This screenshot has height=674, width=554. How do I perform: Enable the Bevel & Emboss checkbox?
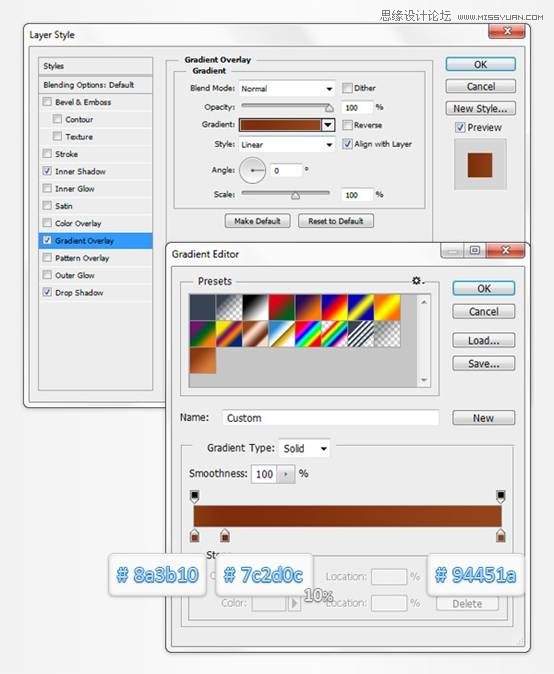pos(47,102)
